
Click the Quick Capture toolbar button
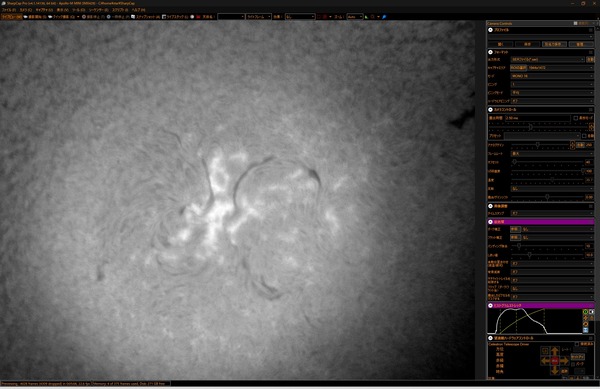[62, 17]
